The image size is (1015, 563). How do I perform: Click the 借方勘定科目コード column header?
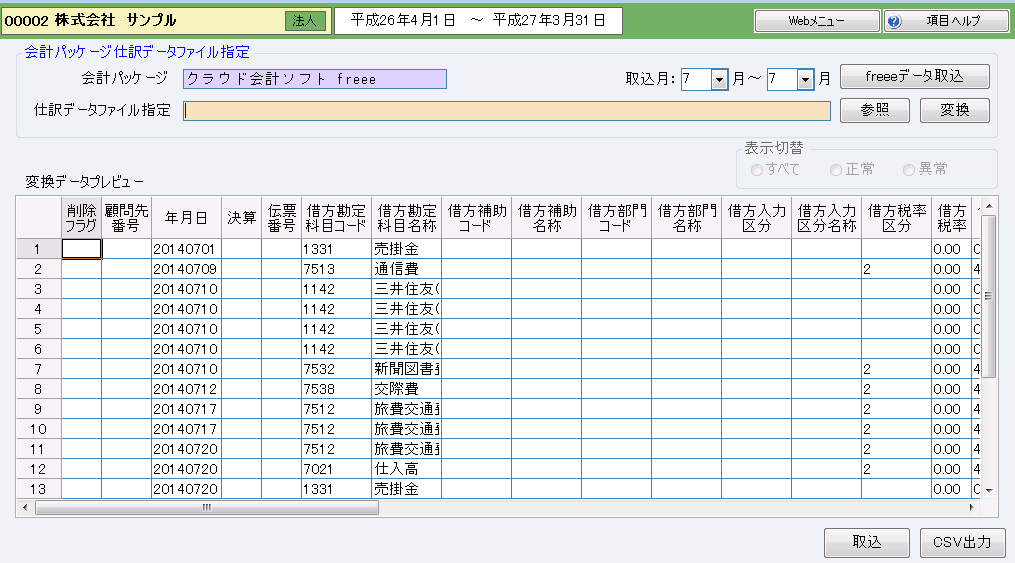(336, 218)
